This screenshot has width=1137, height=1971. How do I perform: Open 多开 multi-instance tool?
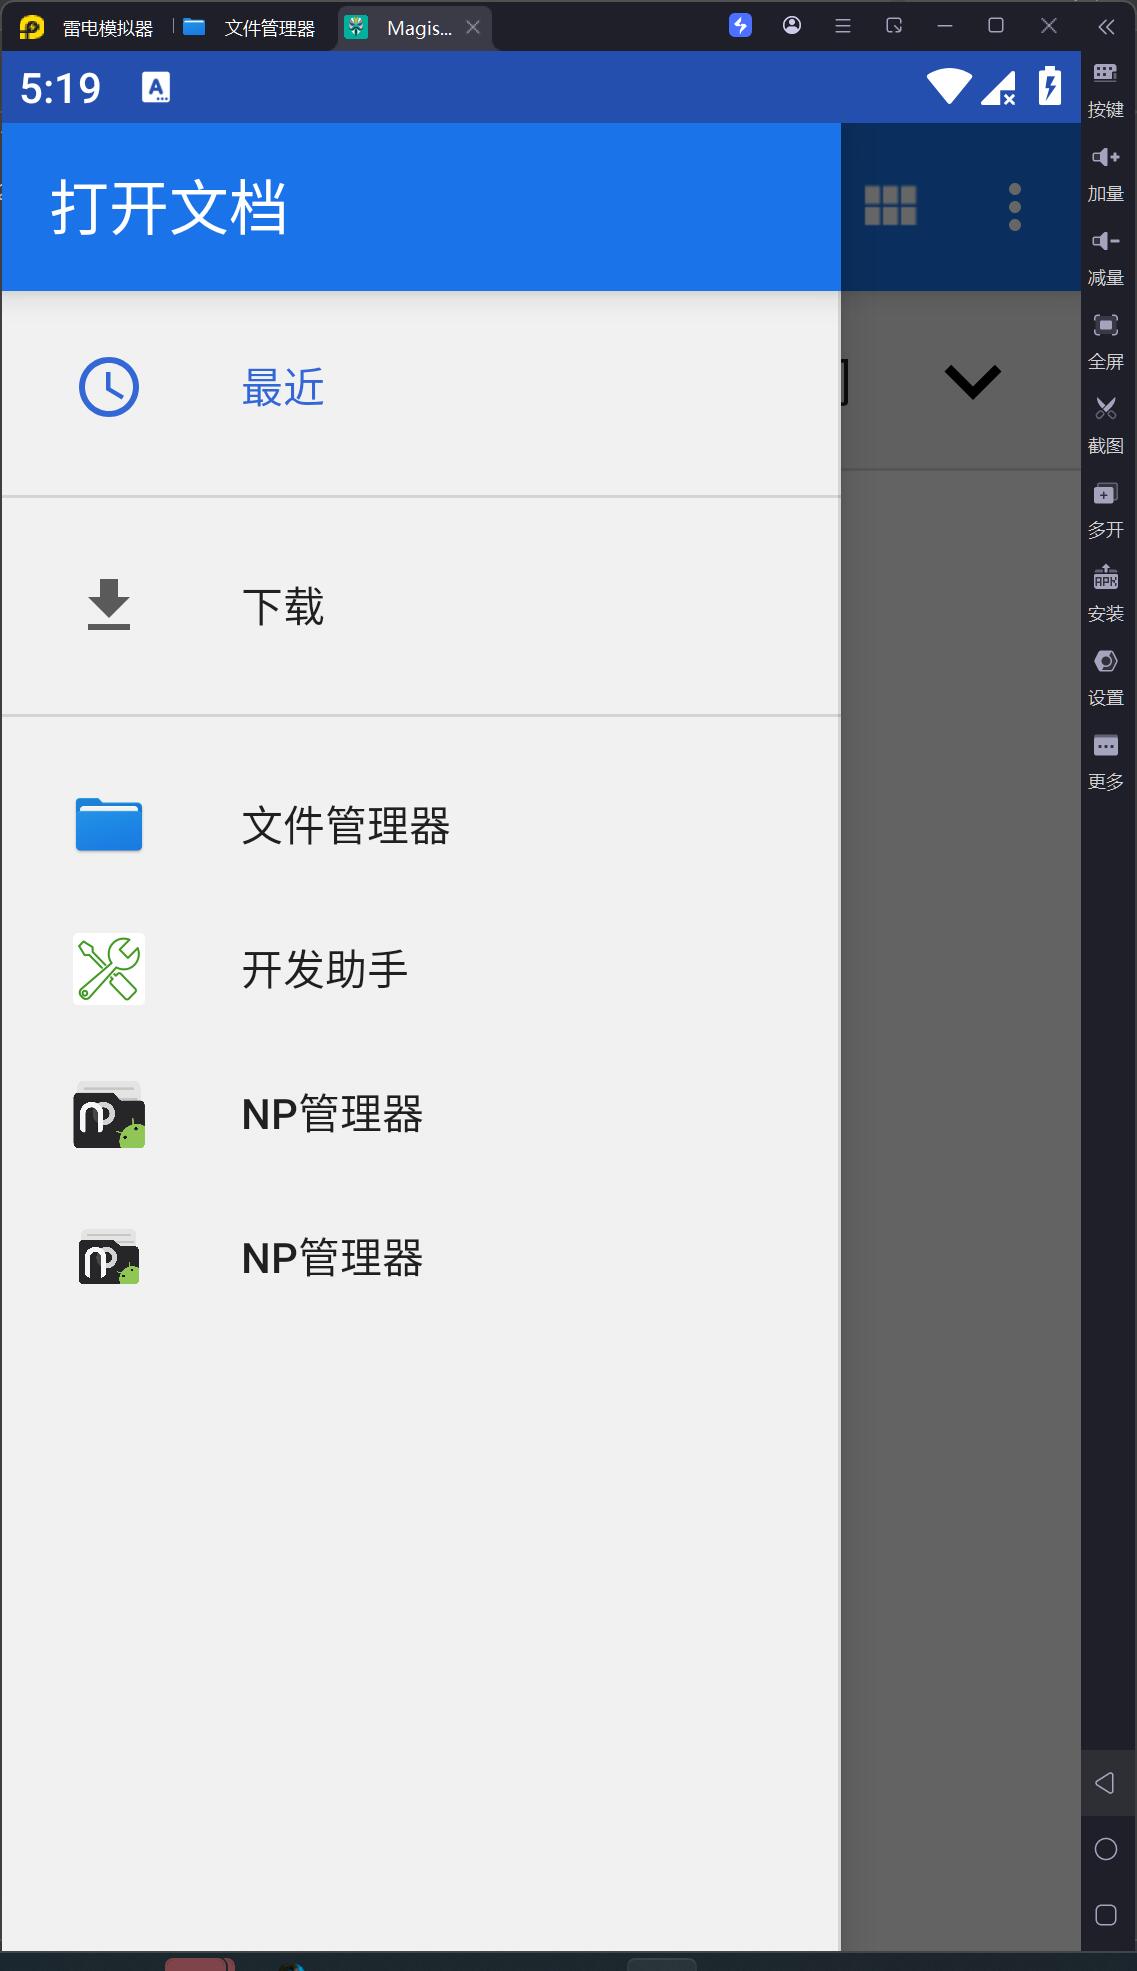(1106, 509)
